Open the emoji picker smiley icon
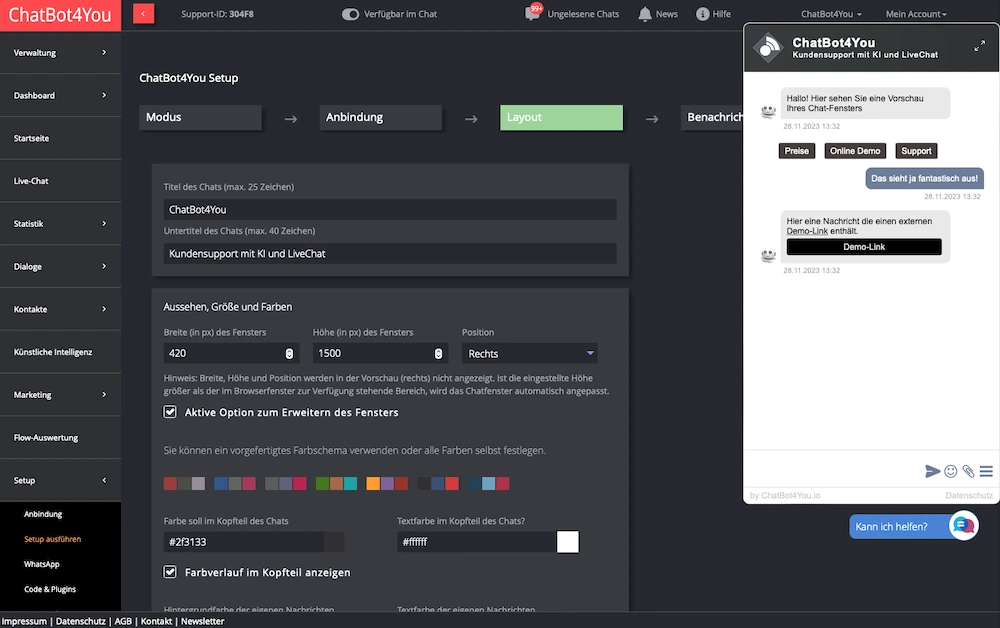The height and width of the screenshot is (628, 1000). click(x=951, y=471)
